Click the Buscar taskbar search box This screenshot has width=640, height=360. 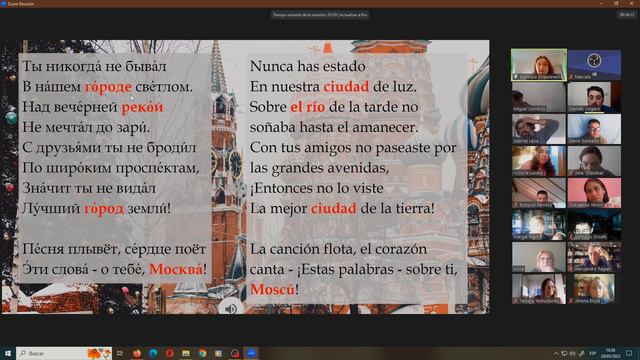(x=64, y=353)
